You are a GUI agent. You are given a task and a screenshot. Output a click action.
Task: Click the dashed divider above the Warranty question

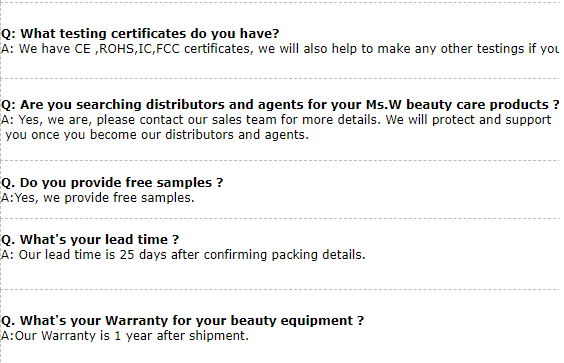click(280, 289)
